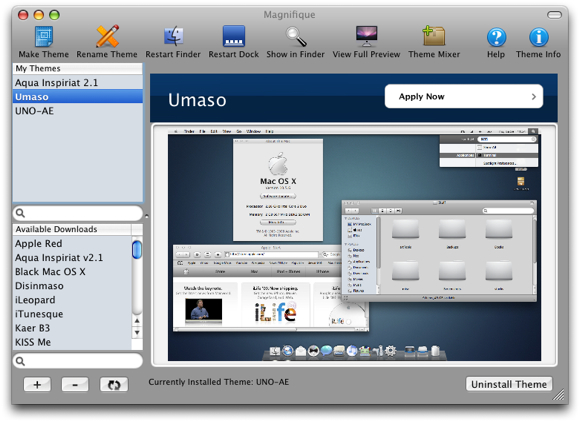Image resolution: width=580 pixels, height=422 pixels.
Task: Launch the Theme Mixer tool
Action: 434,36
